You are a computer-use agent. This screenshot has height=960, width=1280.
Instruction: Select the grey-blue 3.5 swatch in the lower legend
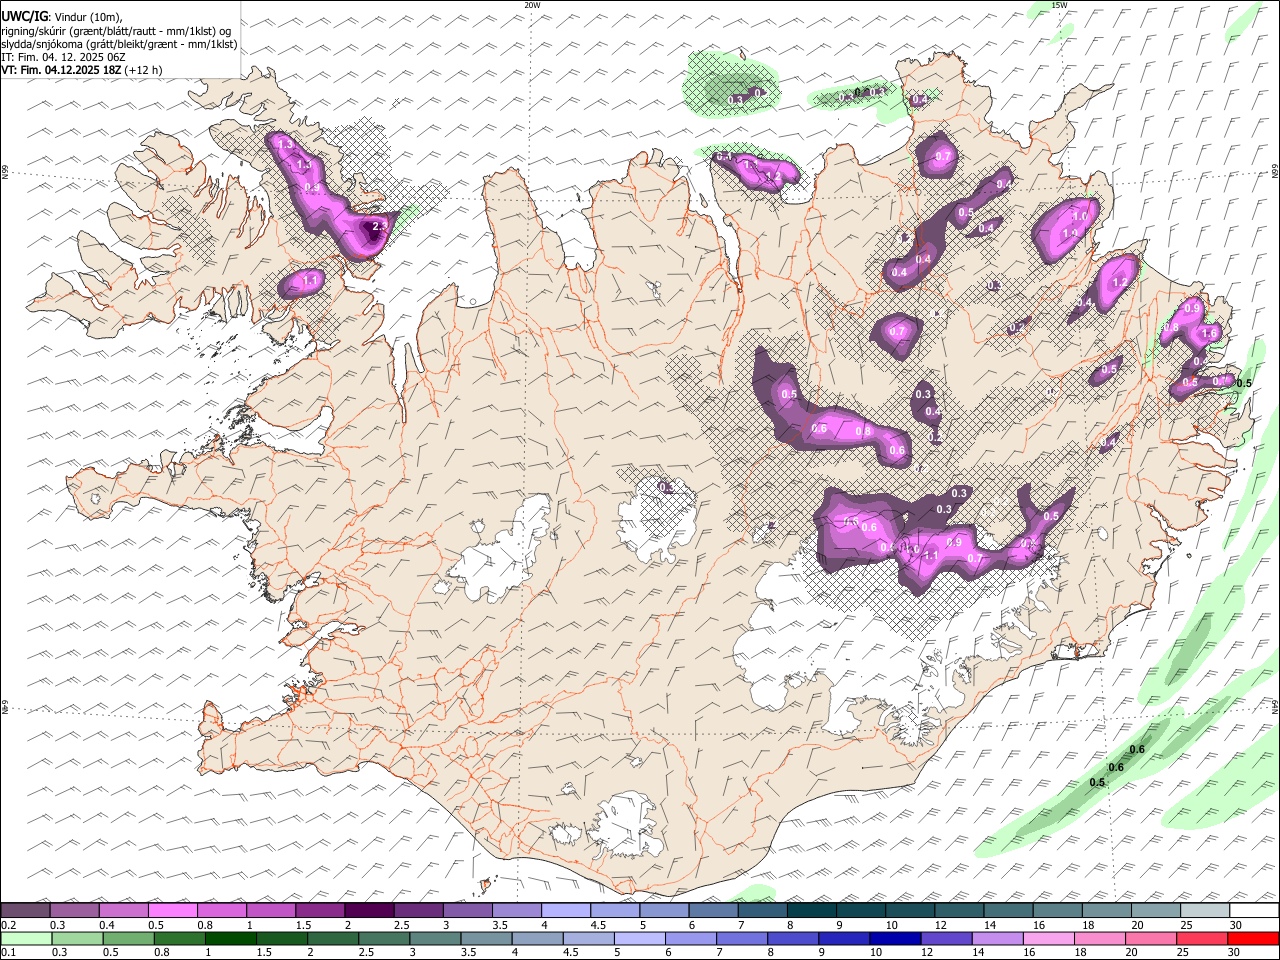[x=486, y=938]
